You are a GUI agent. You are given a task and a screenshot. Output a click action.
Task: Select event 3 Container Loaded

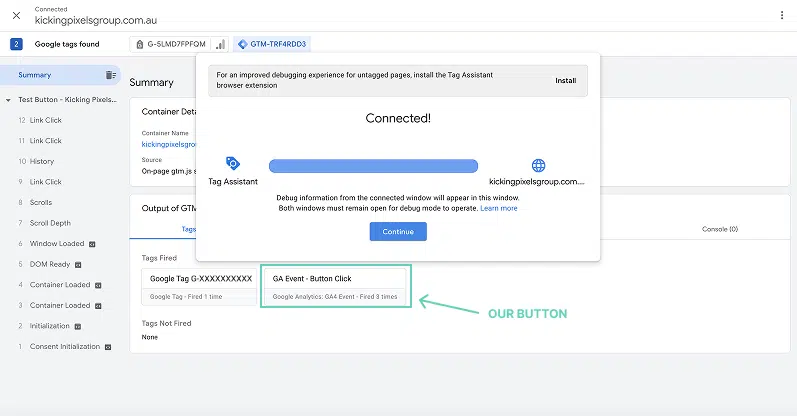(x=61, y=305)
